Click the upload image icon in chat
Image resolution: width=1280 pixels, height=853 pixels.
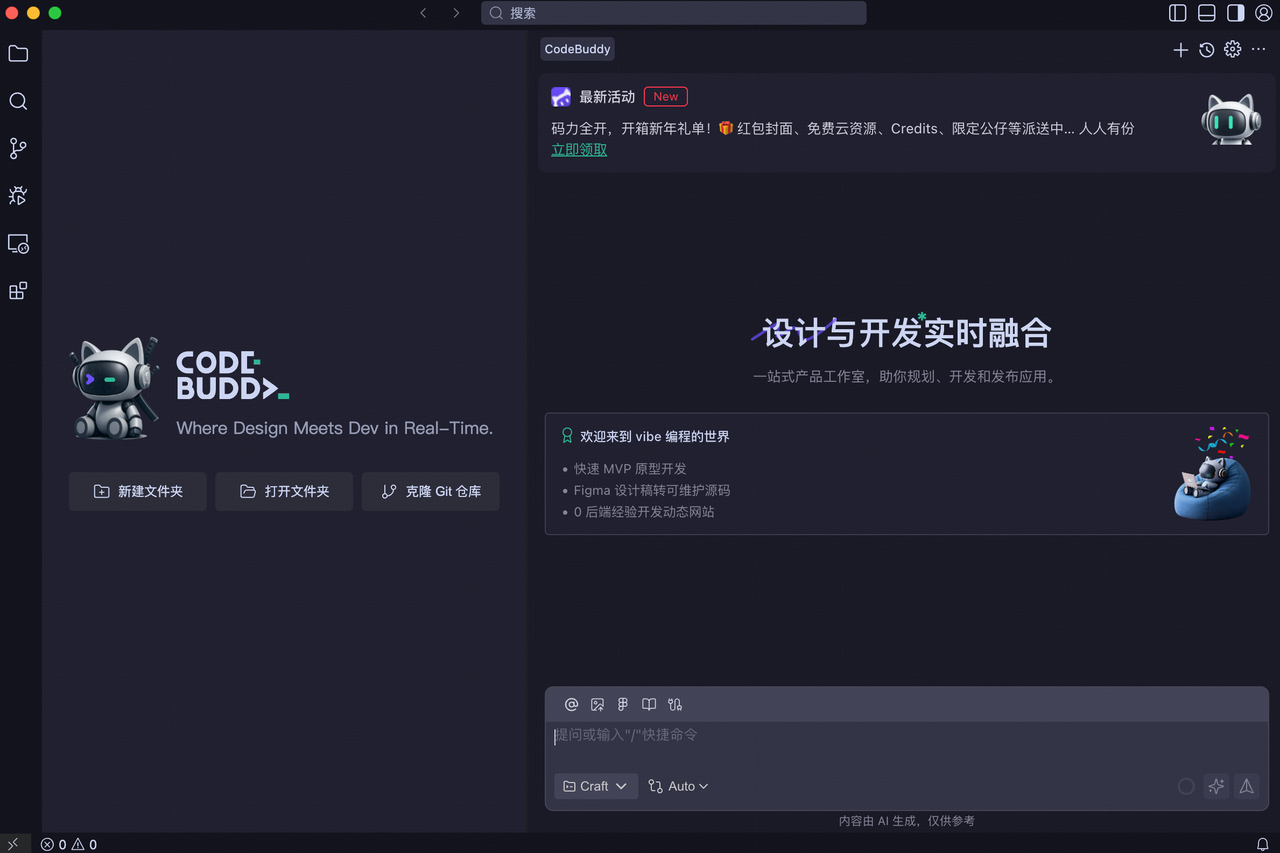pyautogui.click(x=597, y=704)
